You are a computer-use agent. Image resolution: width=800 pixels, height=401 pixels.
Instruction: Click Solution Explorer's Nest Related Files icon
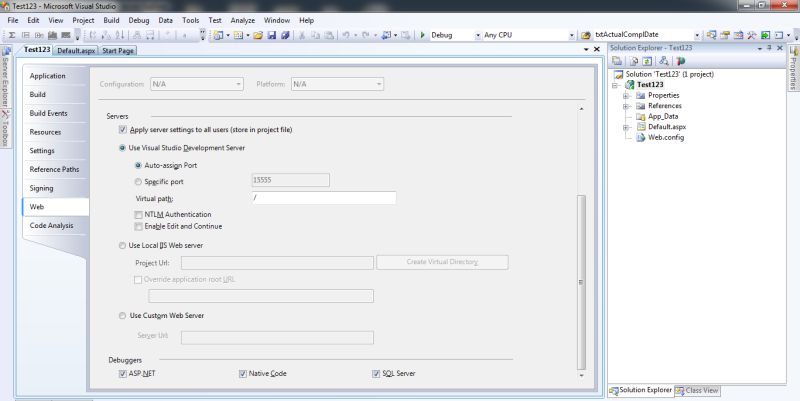[x=664, y=61]
